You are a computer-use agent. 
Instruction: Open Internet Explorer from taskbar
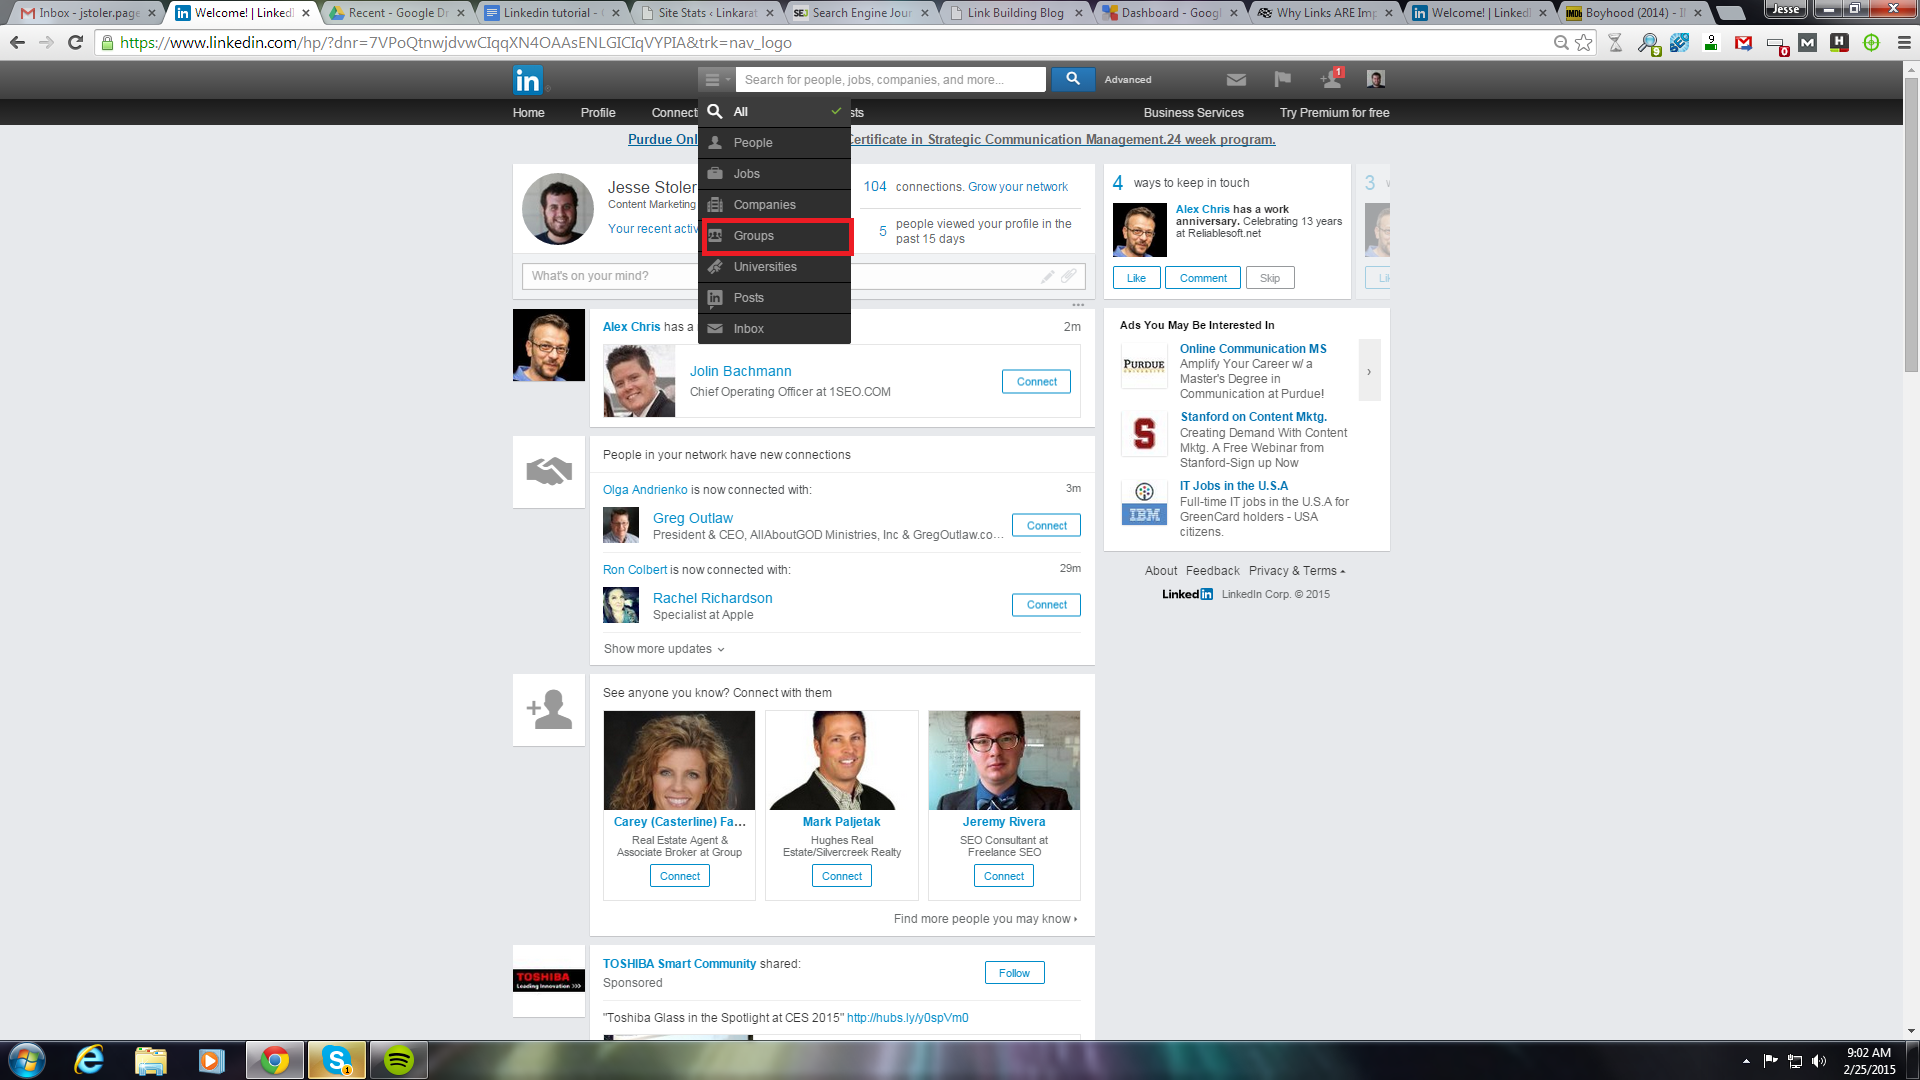pyautogui.click(x=90, y=1060)
